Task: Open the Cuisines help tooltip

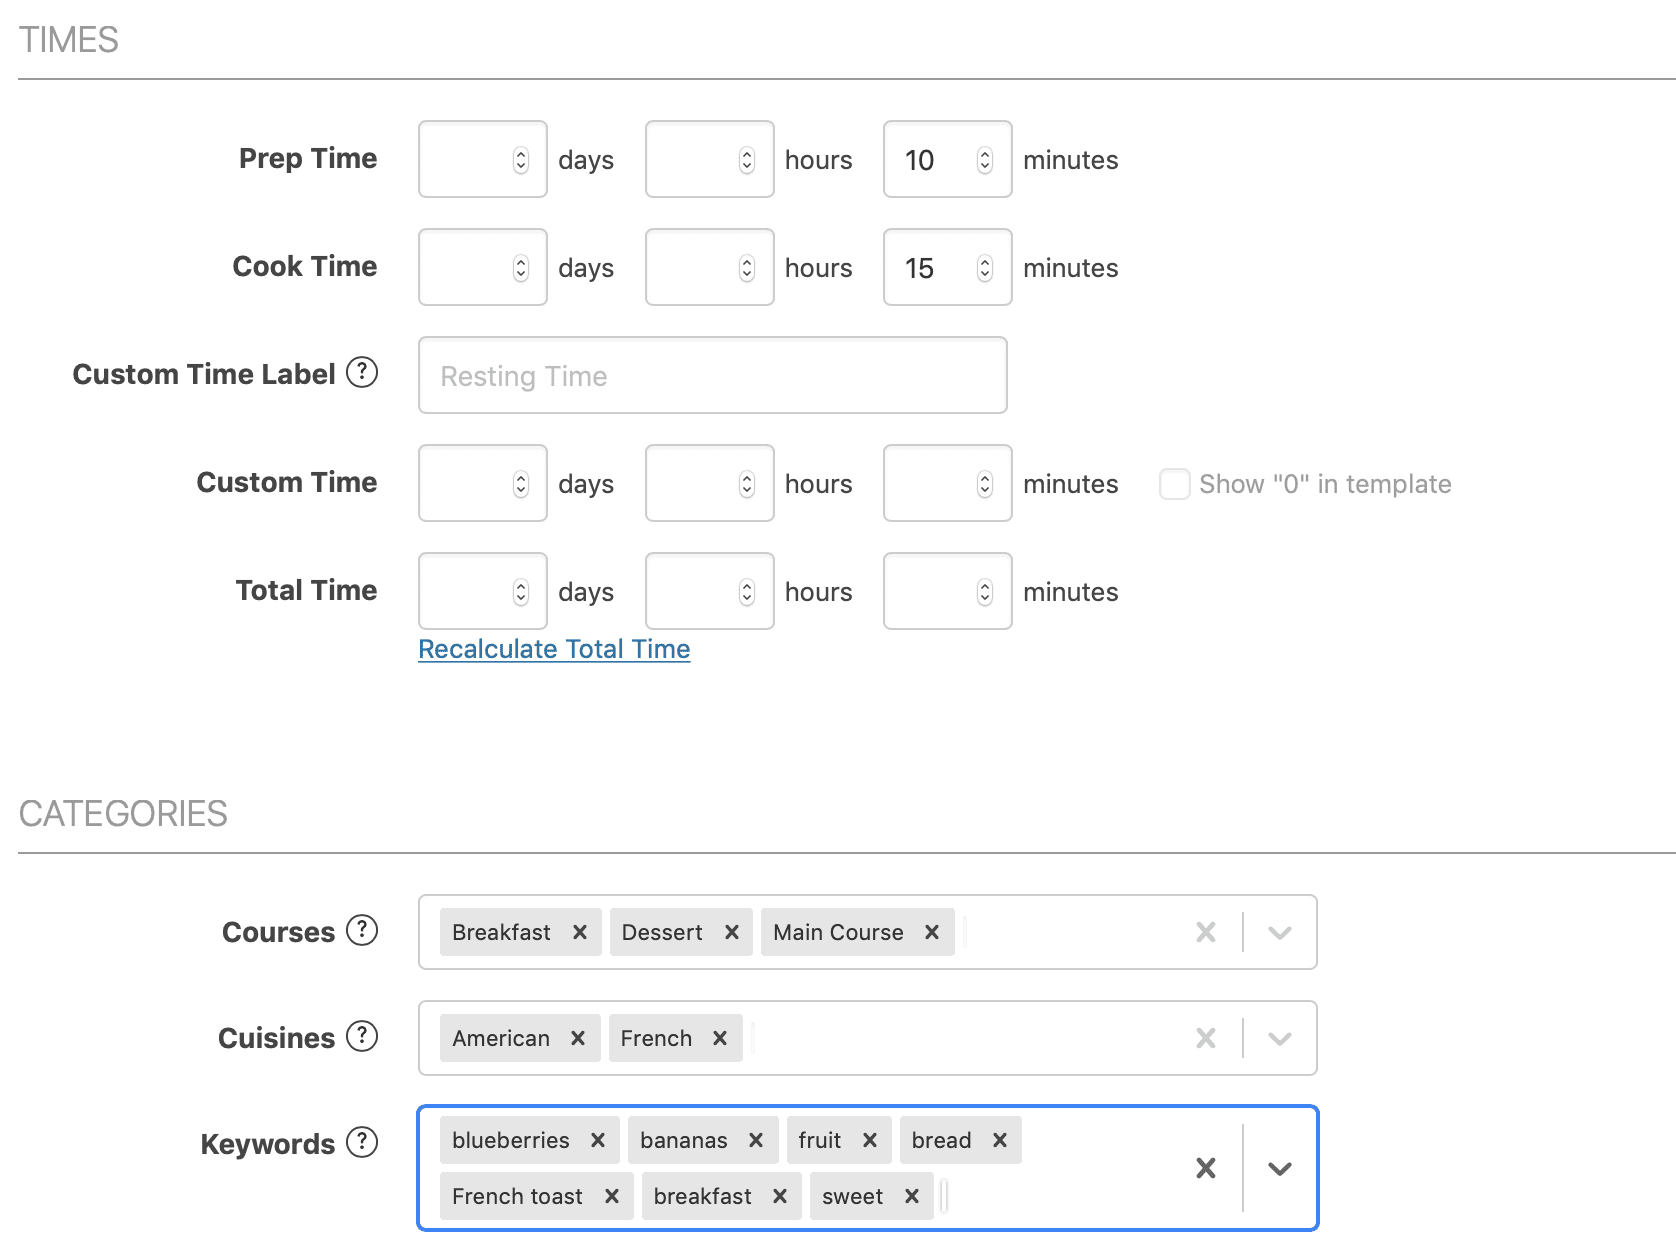Action: (360, 1037)
